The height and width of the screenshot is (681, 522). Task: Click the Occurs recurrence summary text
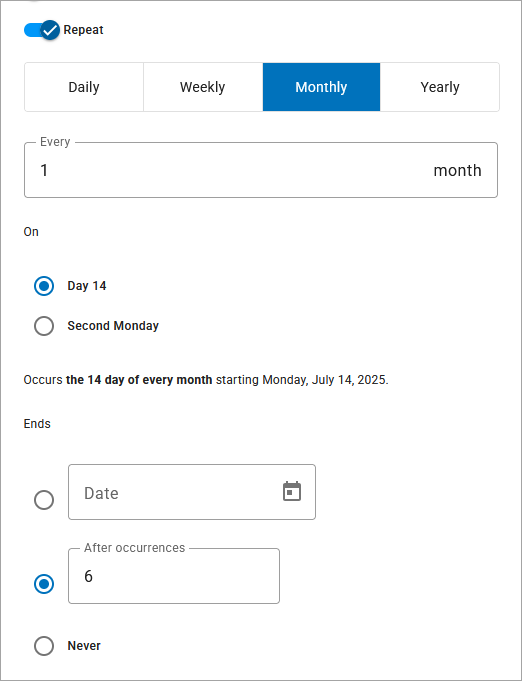tap(206, 380)
